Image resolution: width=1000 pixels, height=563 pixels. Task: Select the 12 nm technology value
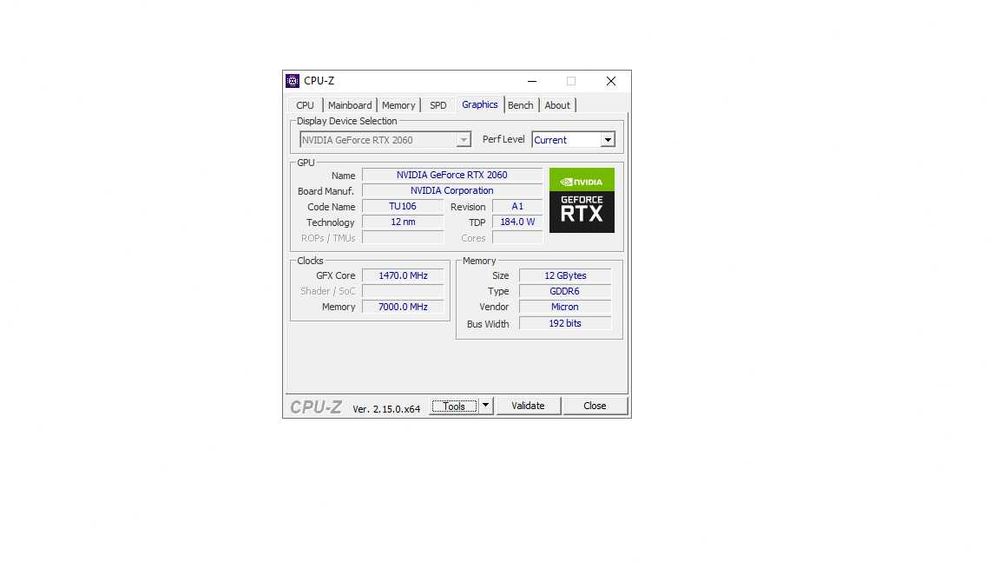coord(402,222)
